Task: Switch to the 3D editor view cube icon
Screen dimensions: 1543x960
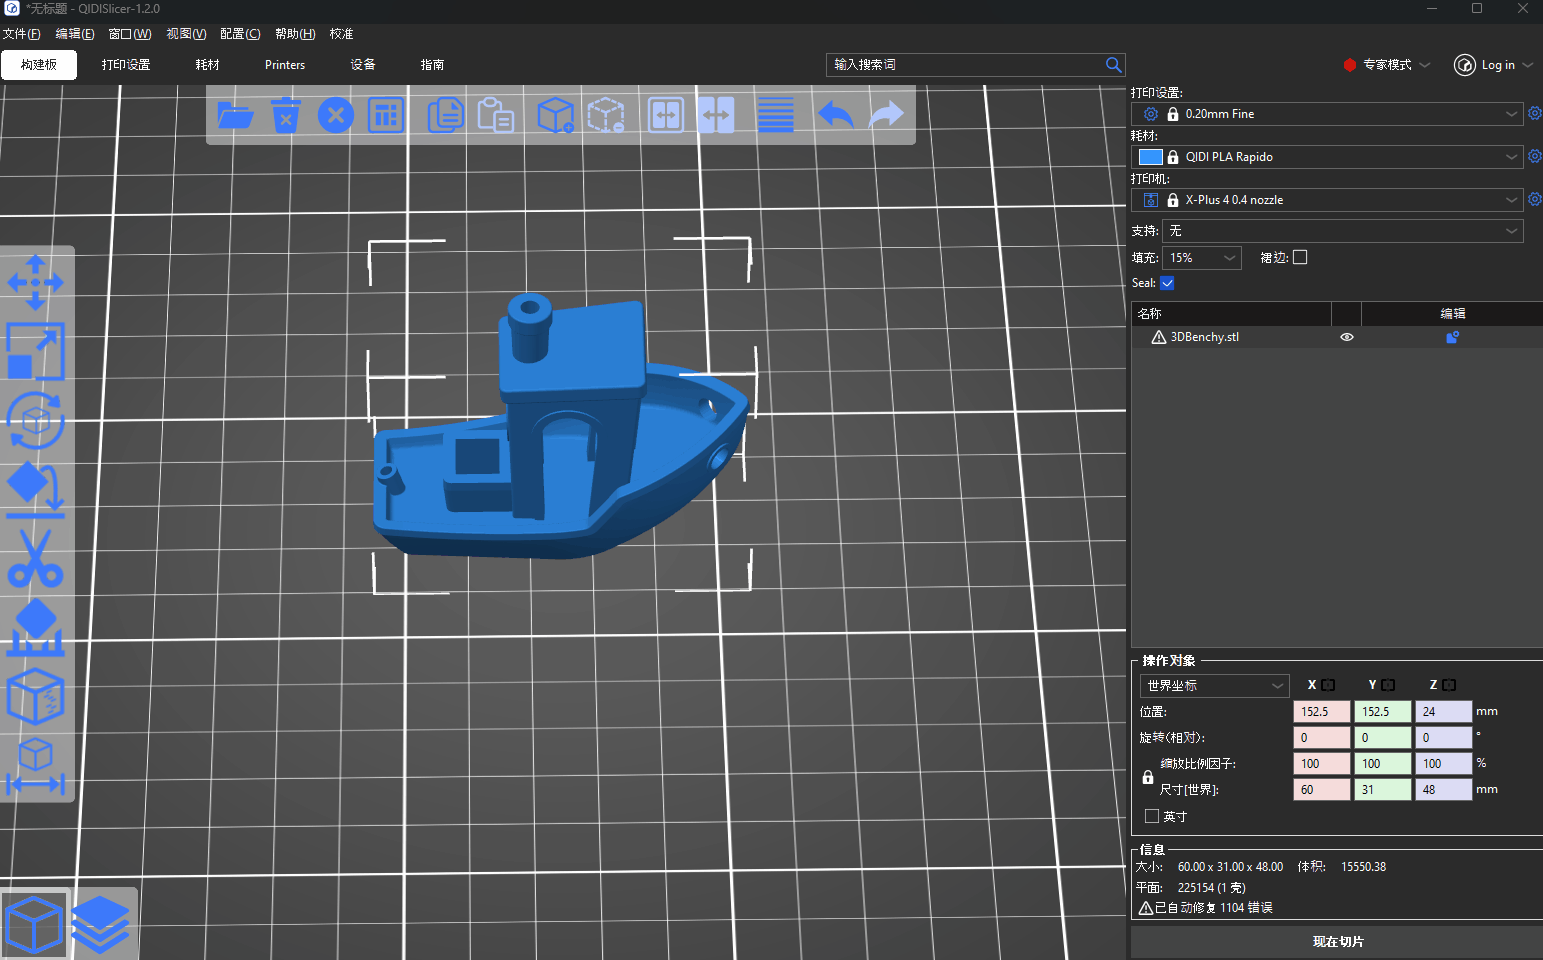Action: pos(35,924)
